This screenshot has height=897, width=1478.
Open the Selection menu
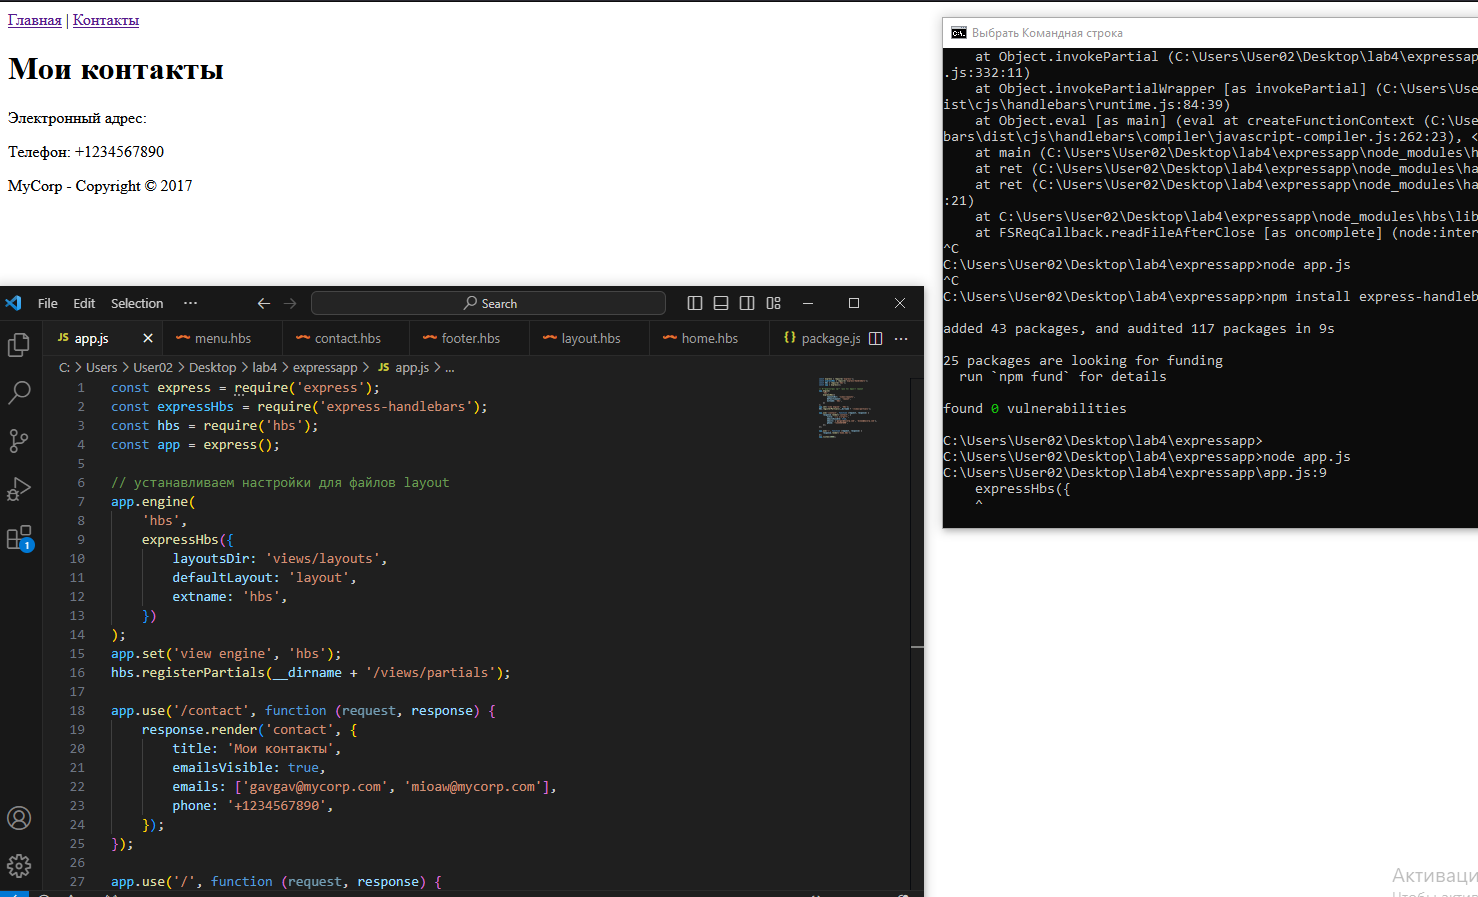[137, 303]
